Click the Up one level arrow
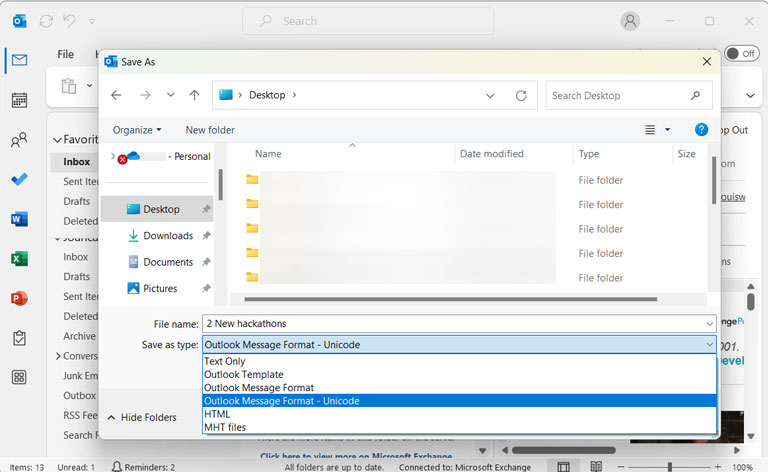 pyautogui.click(x=194, y=96)
